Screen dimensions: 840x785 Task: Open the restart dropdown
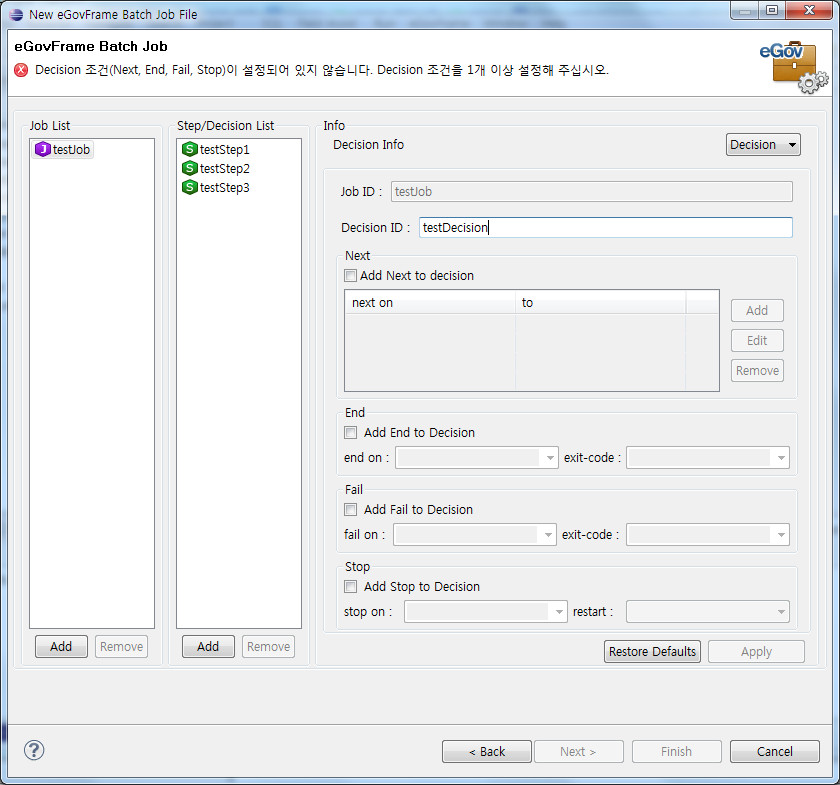[x=708, y=612]
